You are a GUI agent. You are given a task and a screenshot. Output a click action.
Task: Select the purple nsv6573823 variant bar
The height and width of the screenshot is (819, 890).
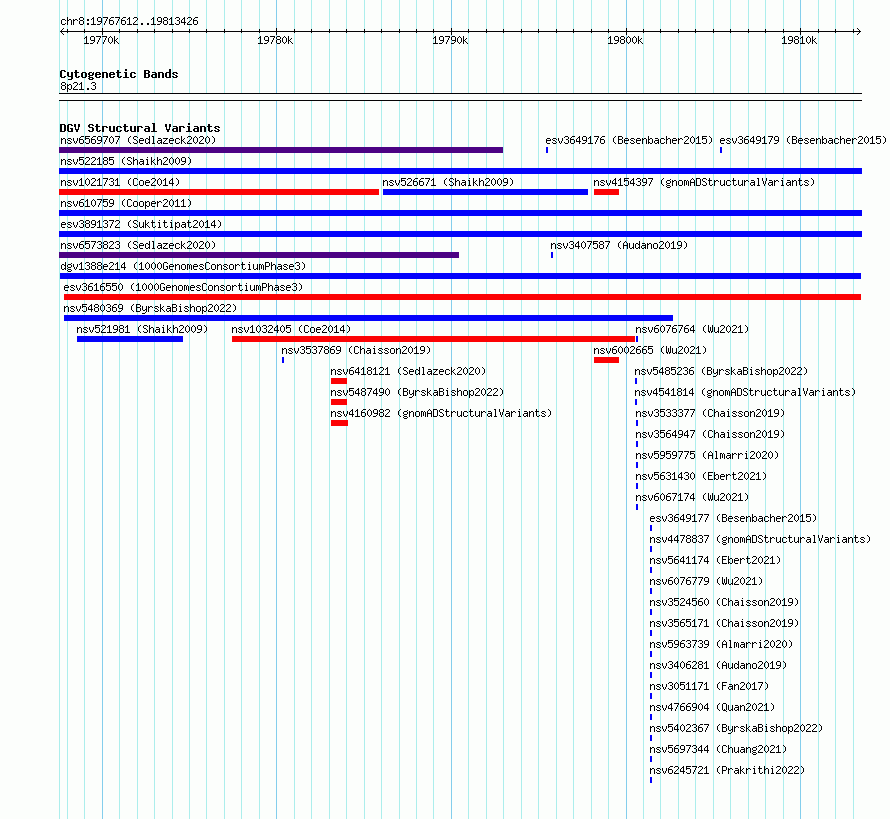259,255
